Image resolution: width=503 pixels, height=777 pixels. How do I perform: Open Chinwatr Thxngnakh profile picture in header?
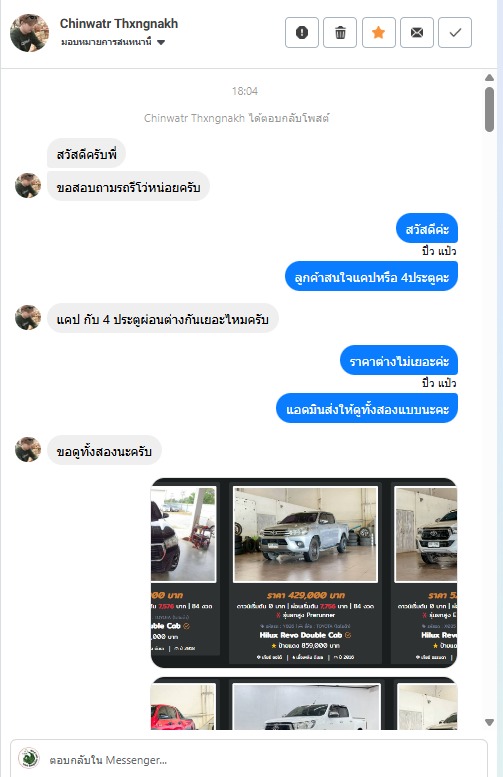pos(29,33)
